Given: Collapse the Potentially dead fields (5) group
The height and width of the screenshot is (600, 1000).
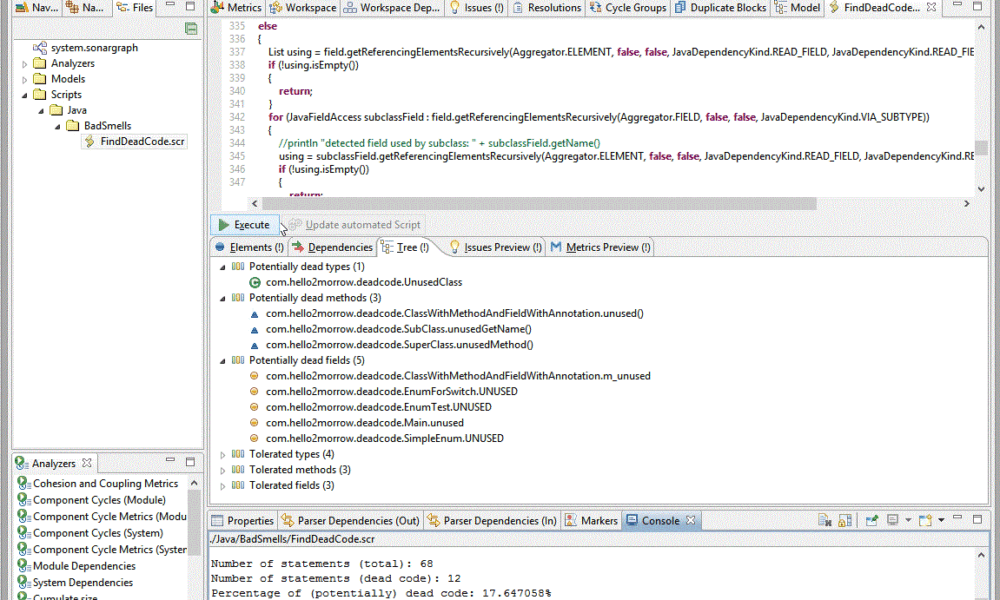Looking at the screenshot, I should click(222, 360).
